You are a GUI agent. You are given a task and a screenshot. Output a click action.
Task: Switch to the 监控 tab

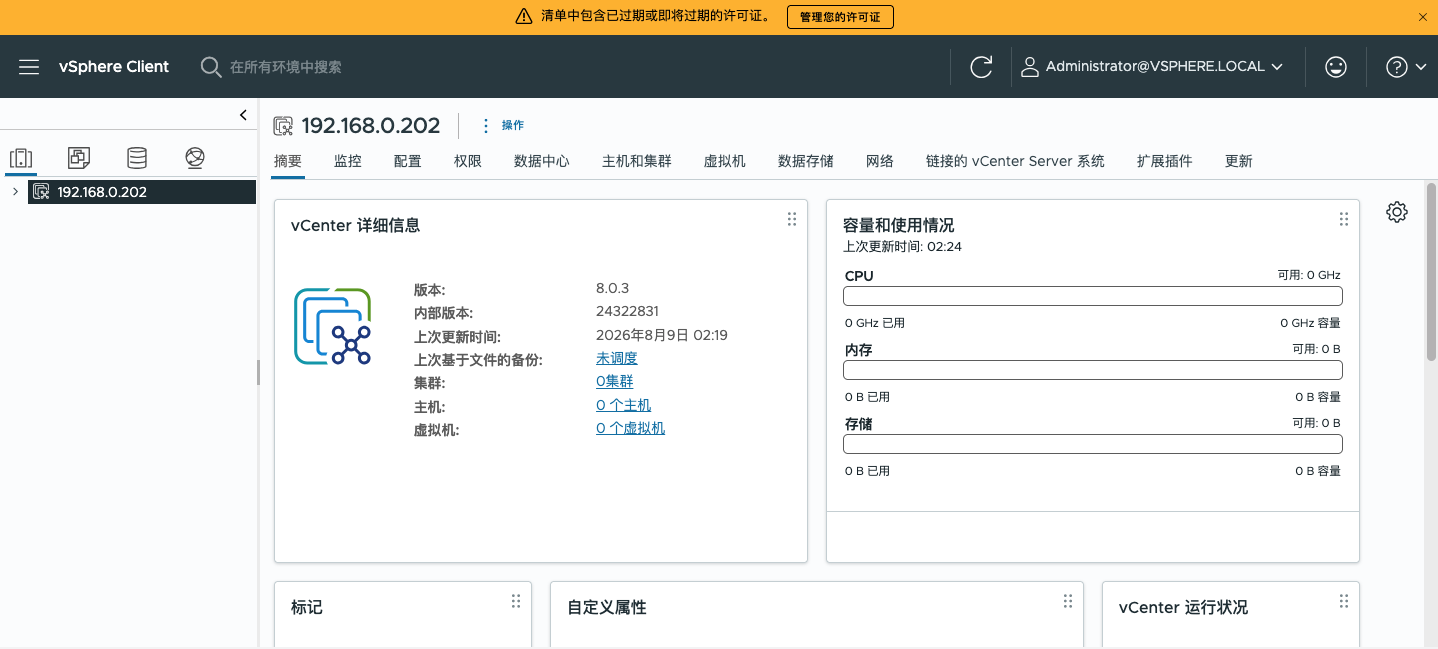click(348, 161)
